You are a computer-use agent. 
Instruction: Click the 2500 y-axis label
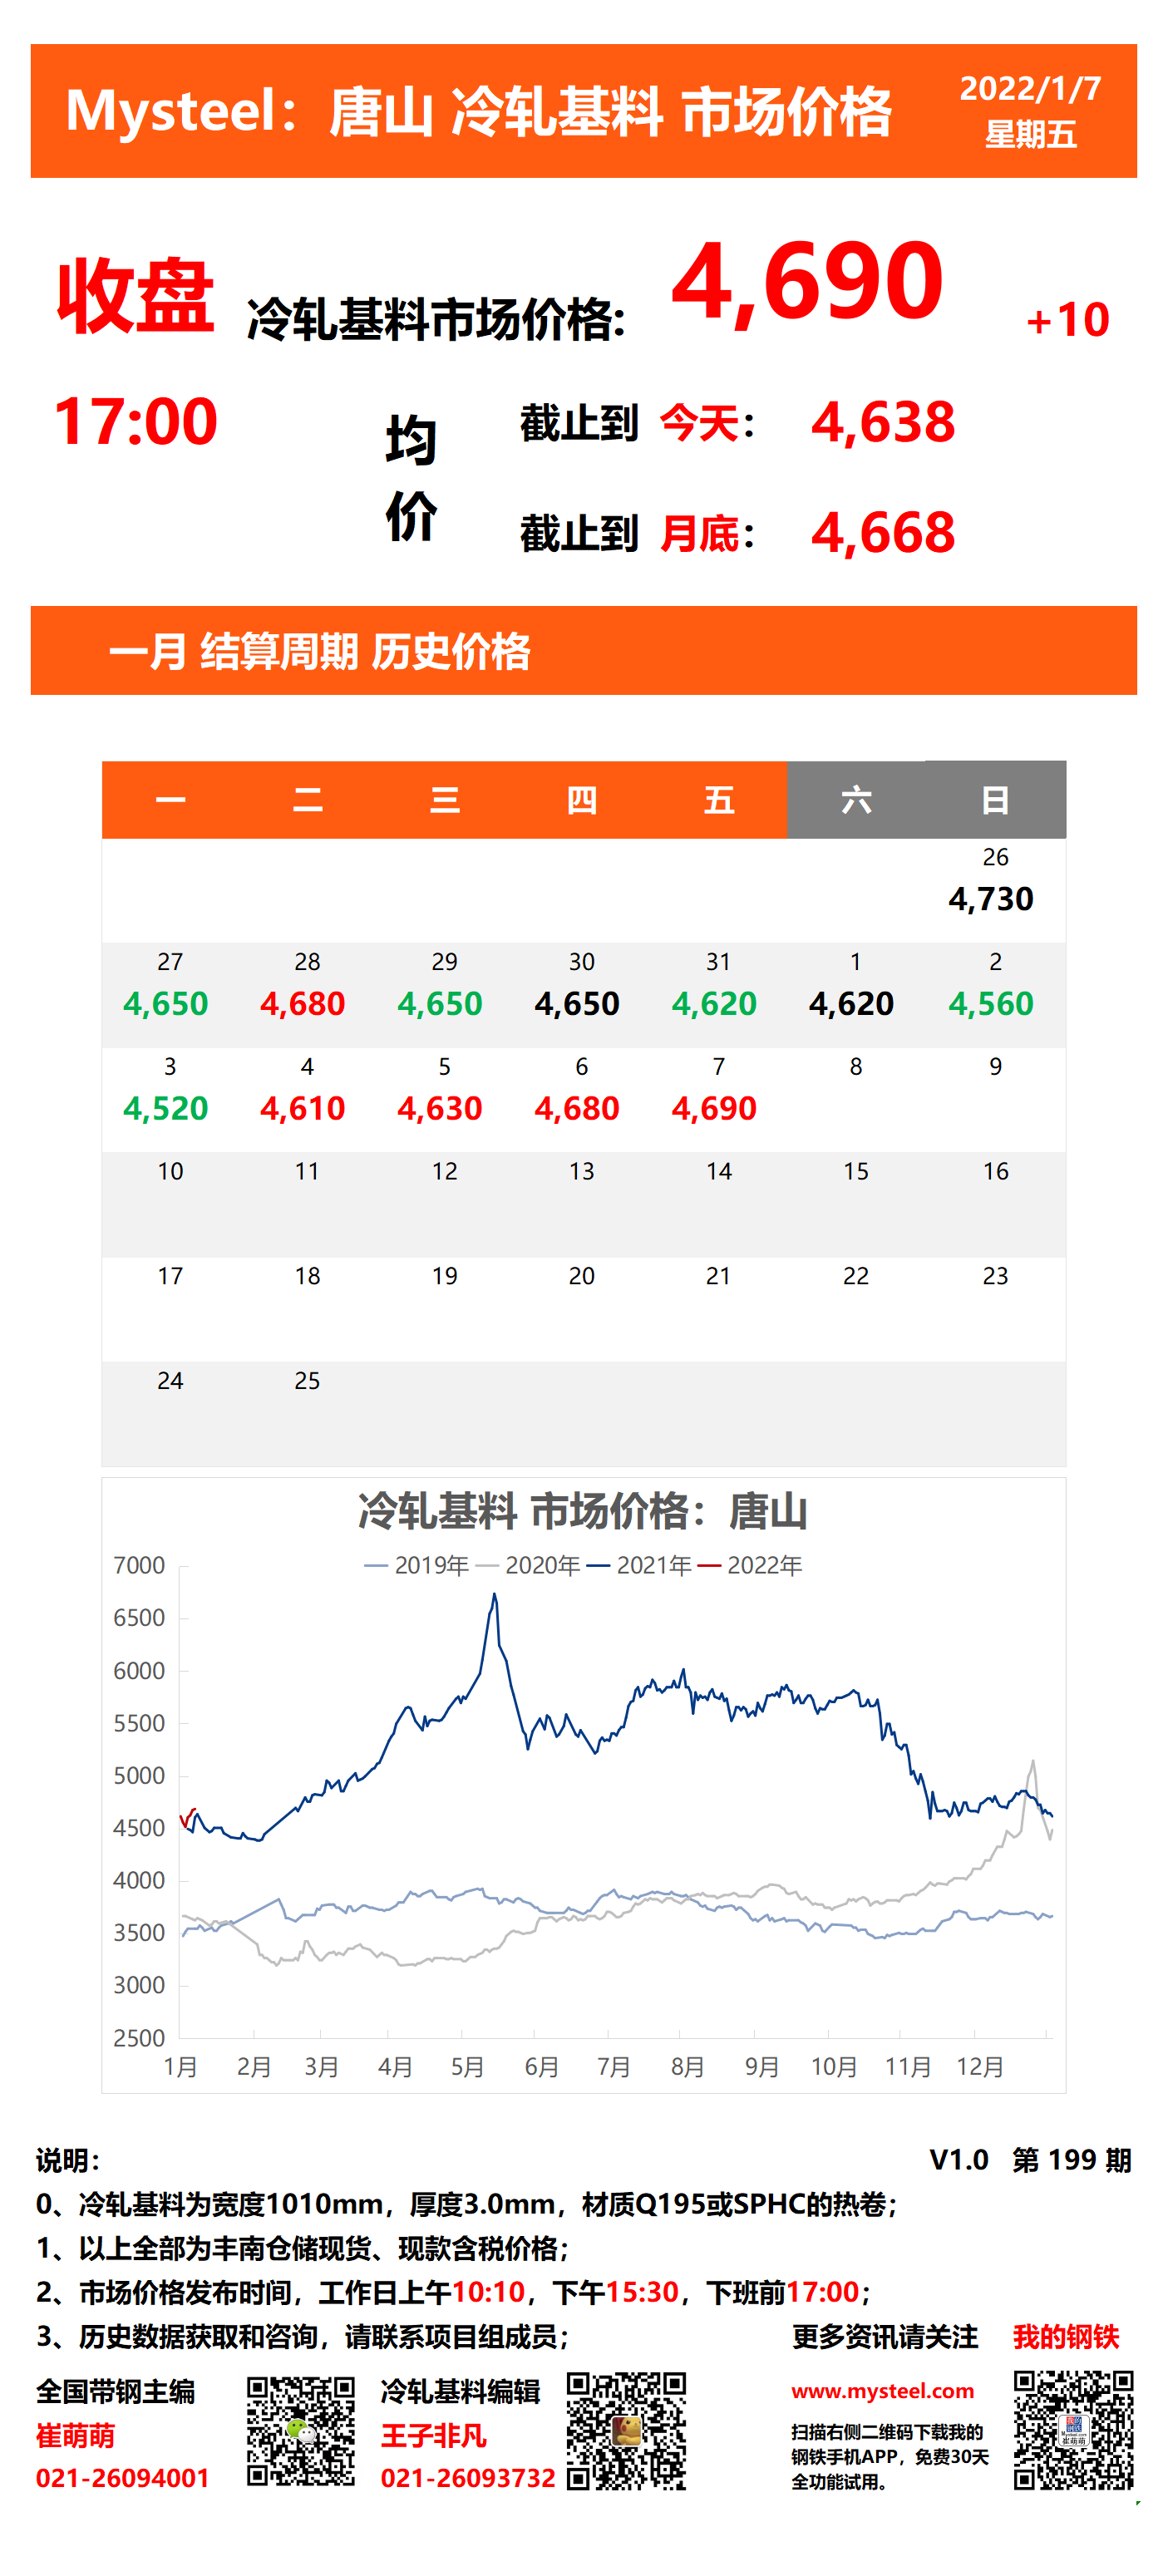(x=139, y=2038)
